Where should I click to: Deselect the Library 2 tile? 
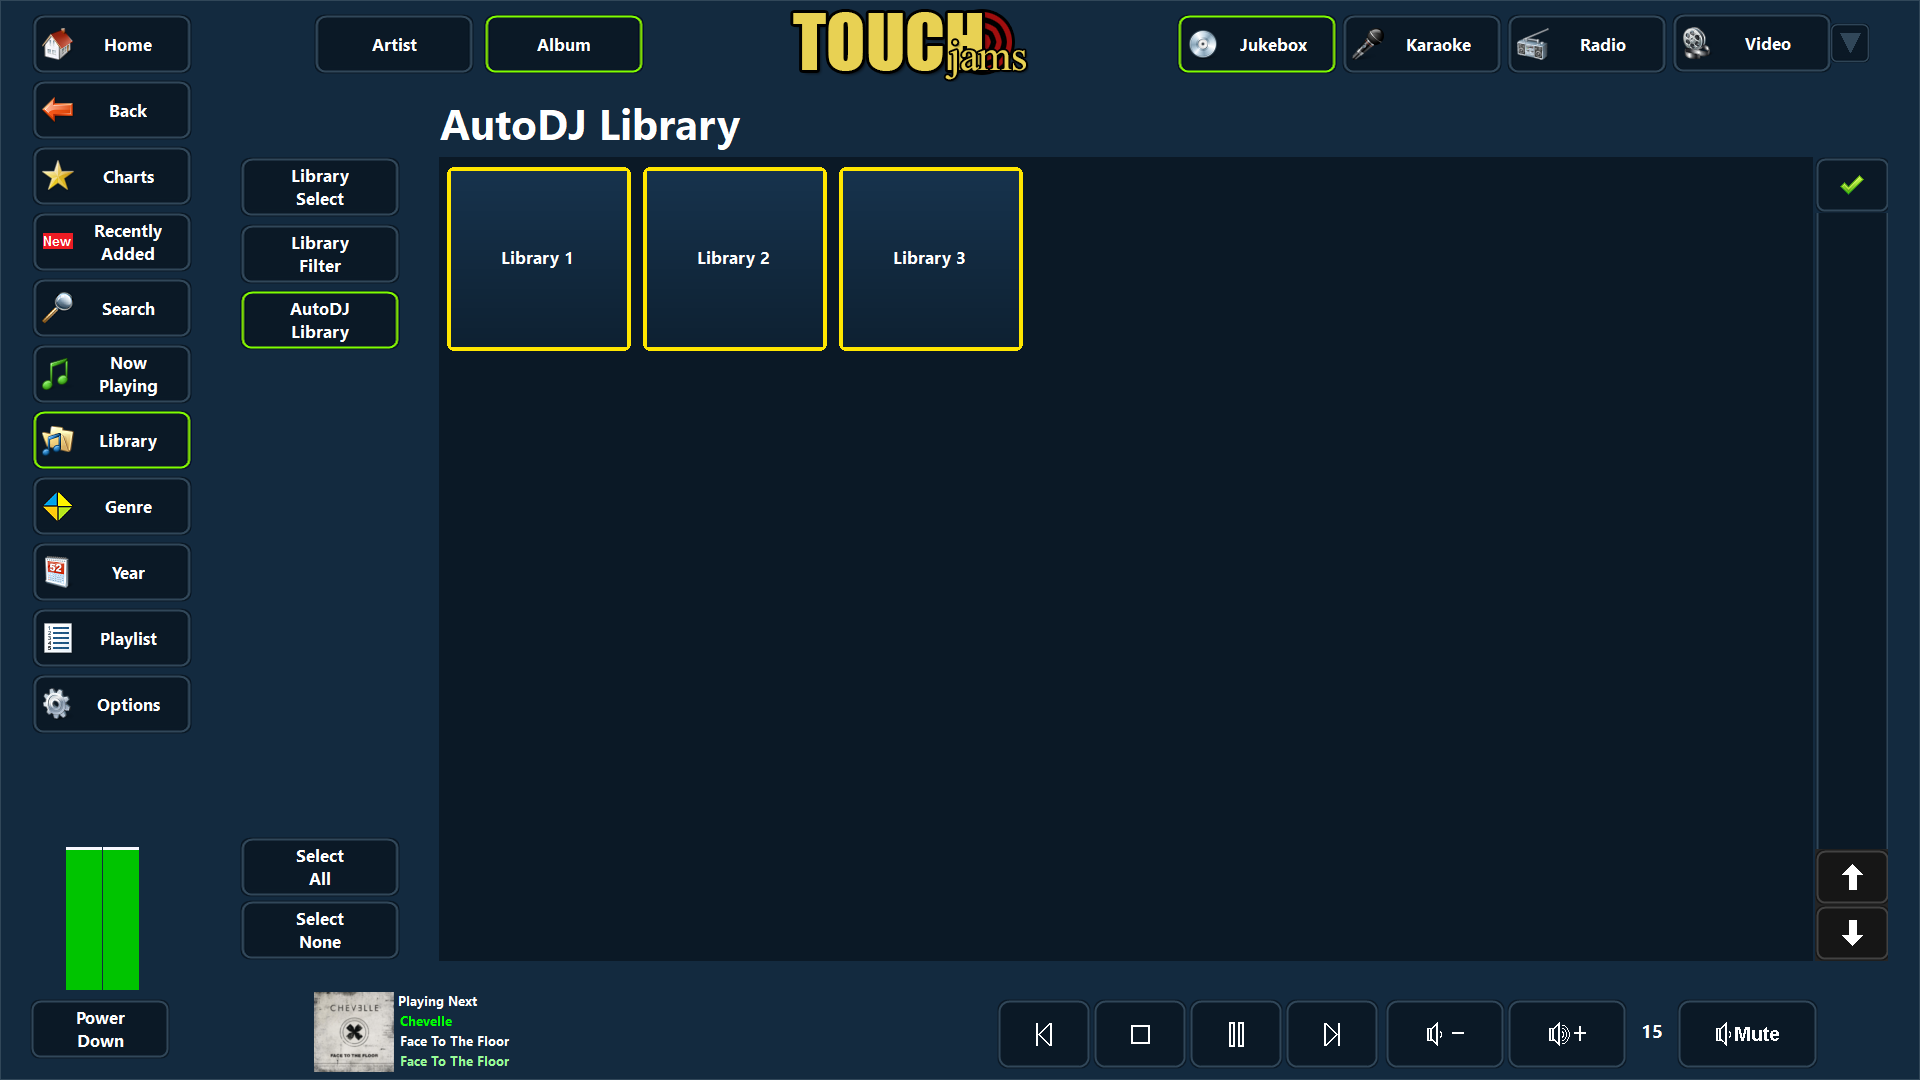(x=734, y=258)
